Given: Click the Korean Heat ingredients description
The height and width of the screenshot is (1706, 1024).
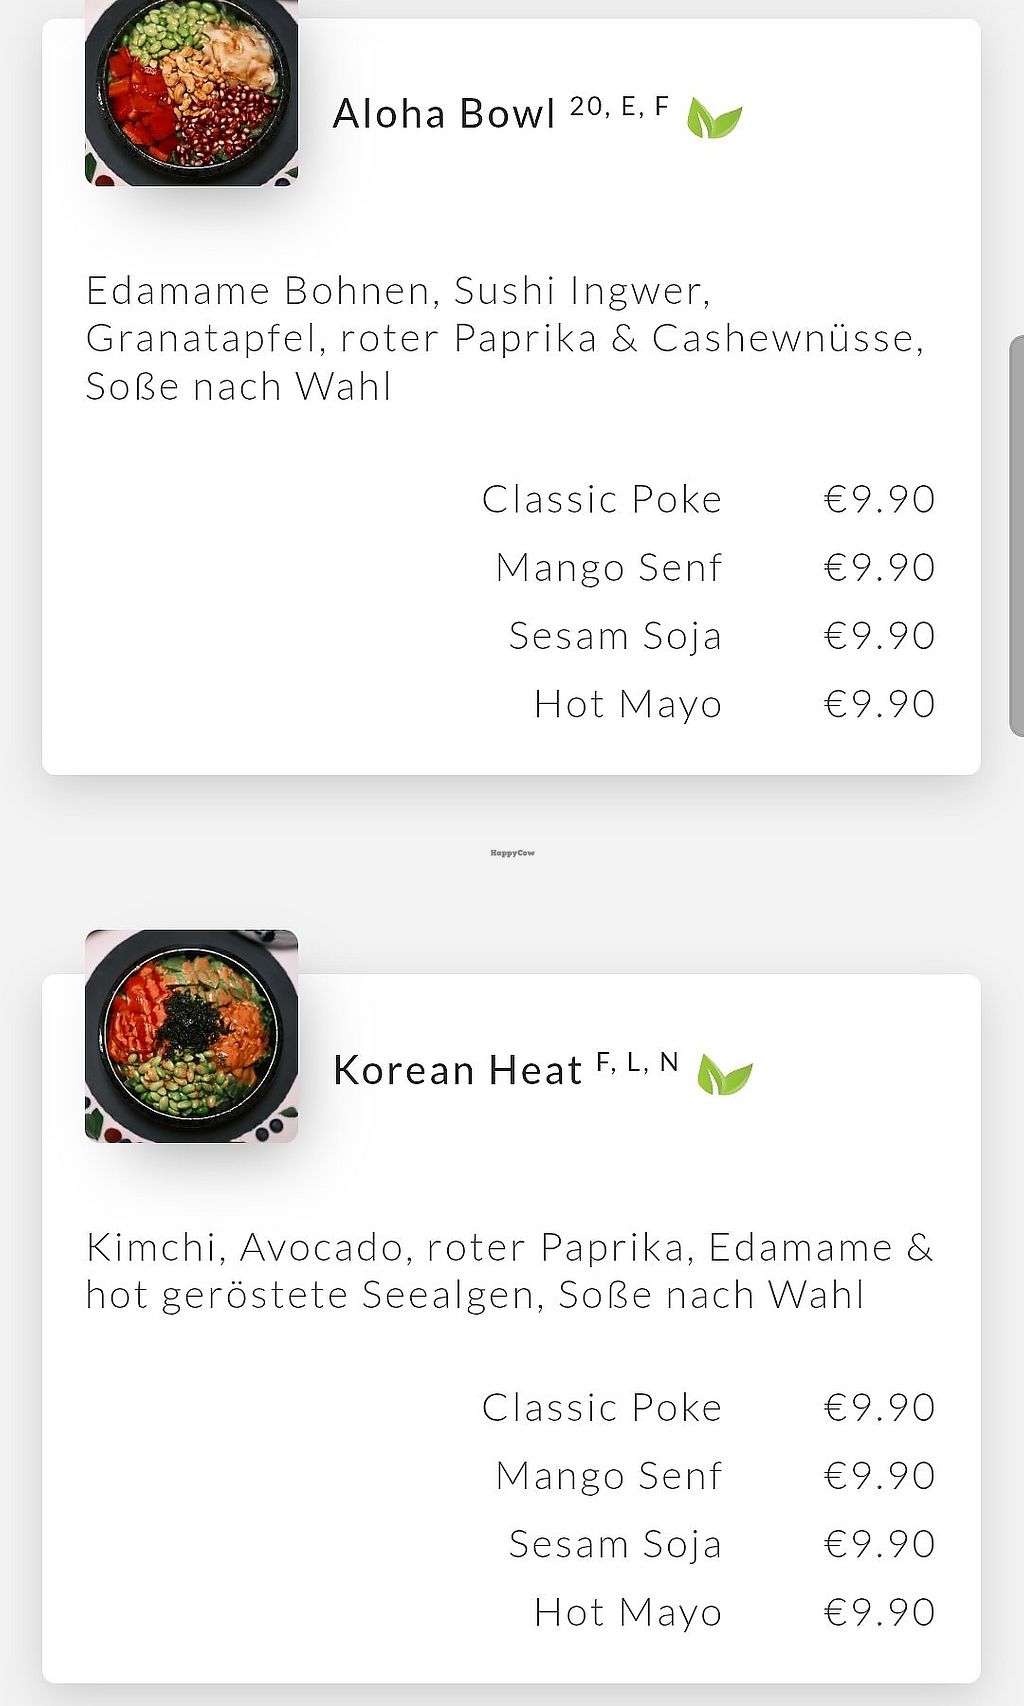Looking at the screenshot, I should click(x=509, y=1270).
